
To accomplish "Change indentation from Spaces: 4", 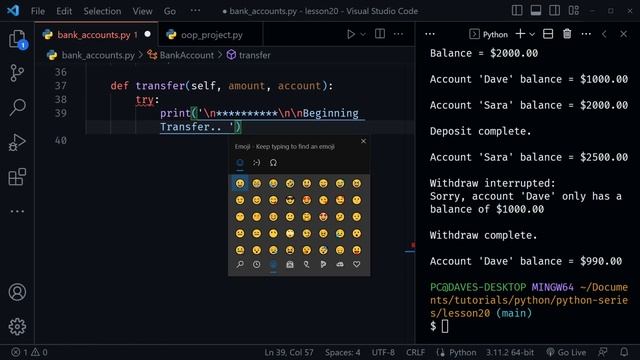I will coord(342,352).
